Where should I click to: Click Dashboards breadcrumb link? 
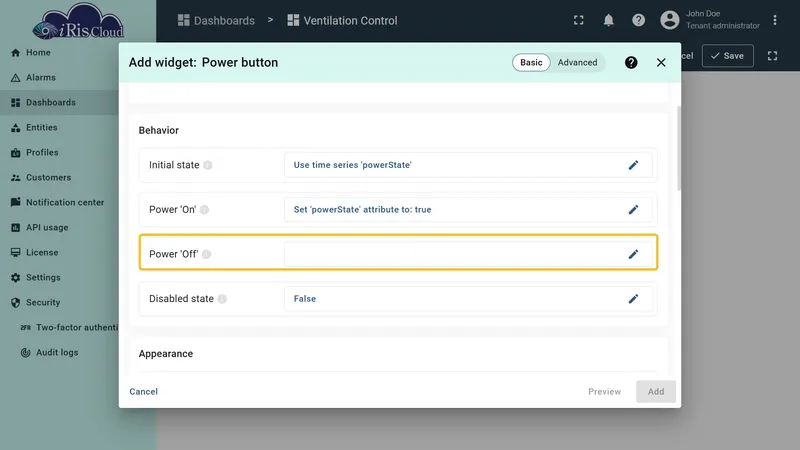[216, 20]
